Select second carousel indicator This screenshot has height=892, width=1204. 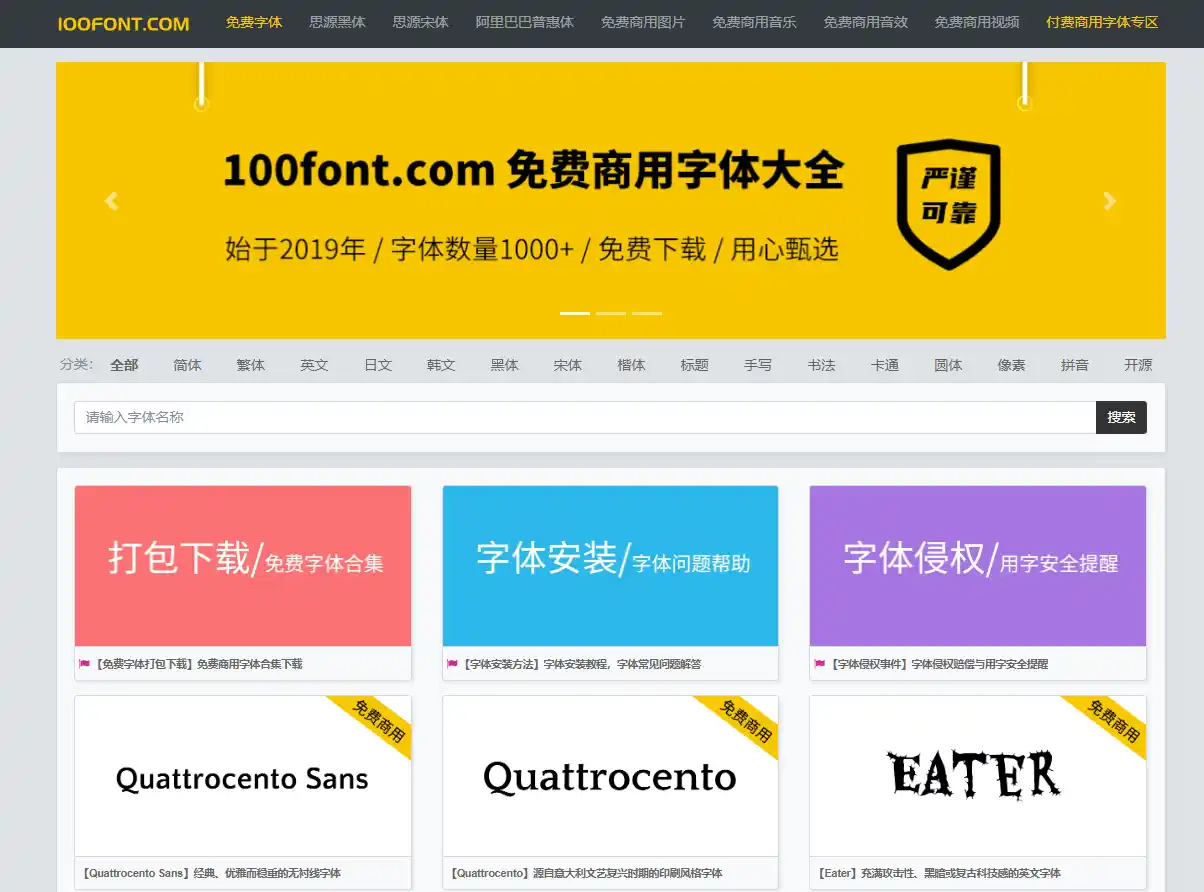click(x=611, y=313)
